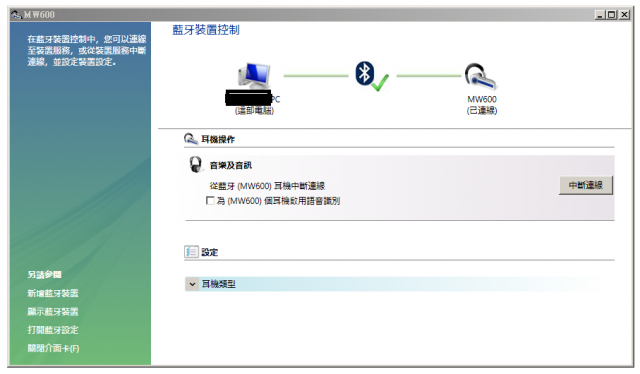Click the 藍牙裝置控制 heading text
Screen dimensions: 640x374
tap(206, 30)
